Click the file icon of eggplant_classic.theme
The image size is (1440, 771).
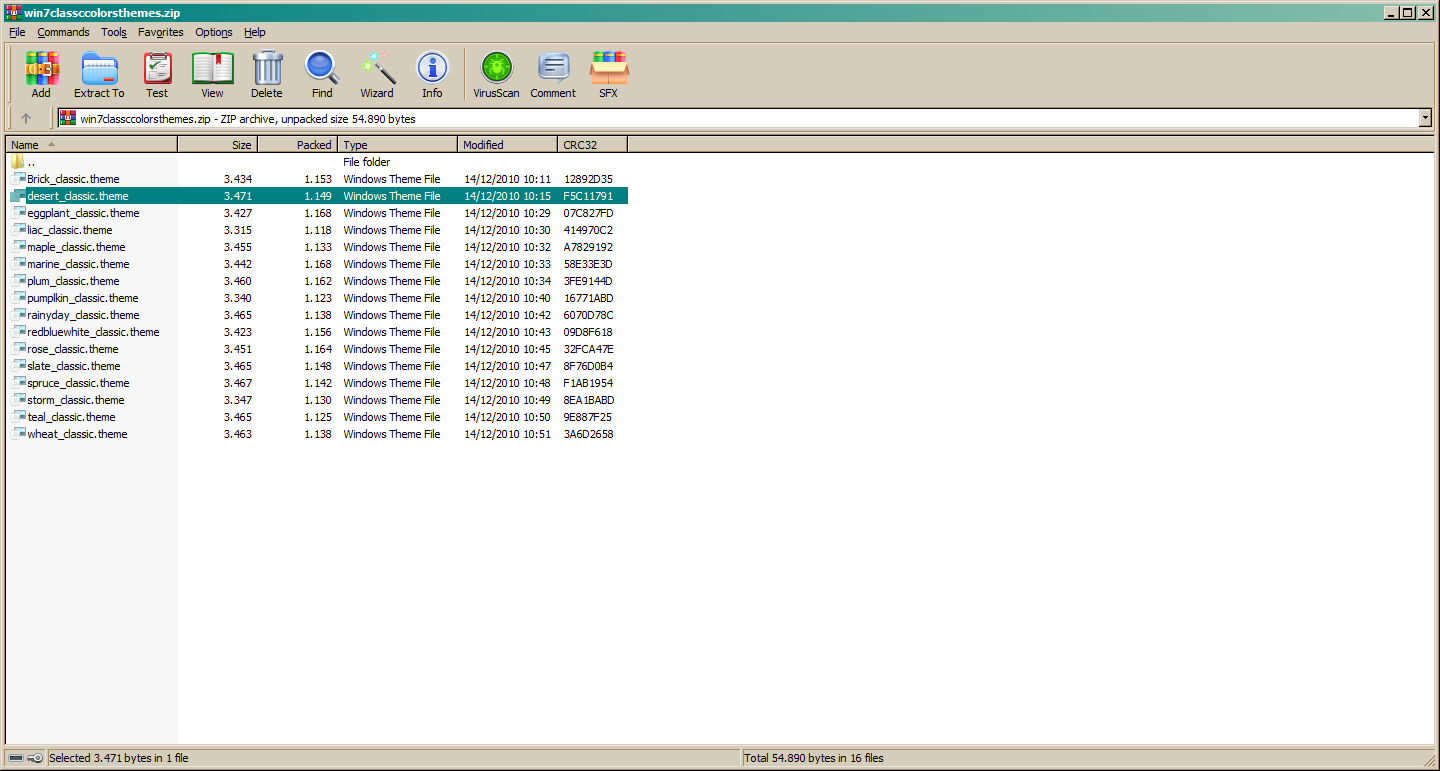pos(18,213)
